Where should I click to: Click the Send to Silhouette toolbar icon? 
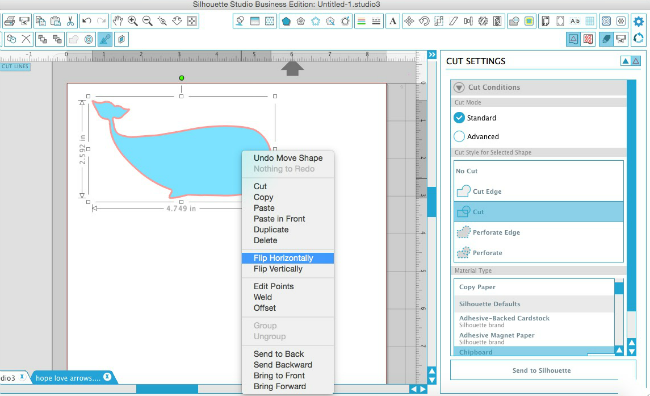tap(24, 21)
